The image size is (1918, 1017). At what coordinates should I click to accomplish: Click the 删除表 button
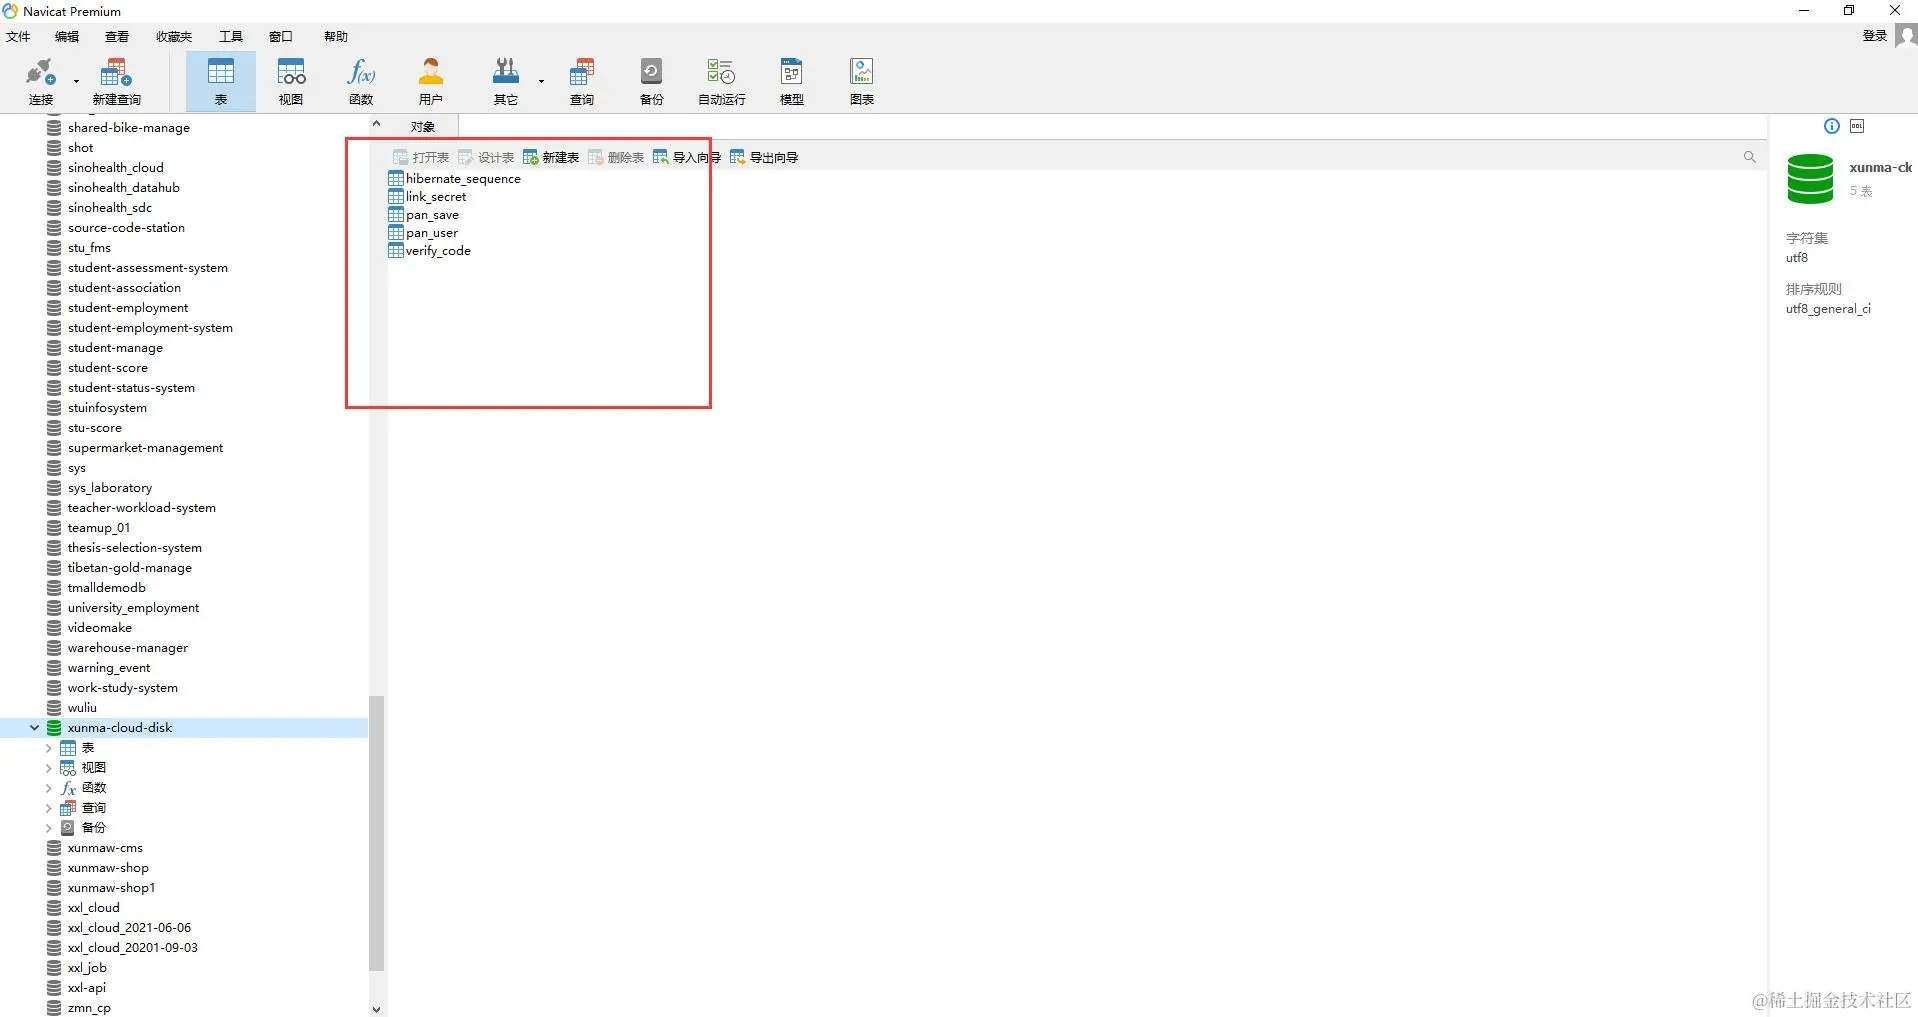[616, 158]
